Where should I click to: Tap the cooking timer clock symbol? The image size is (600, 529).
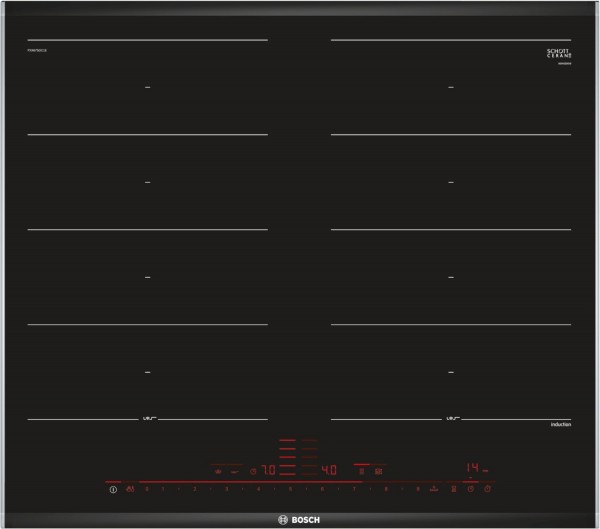tap(471, 489)
